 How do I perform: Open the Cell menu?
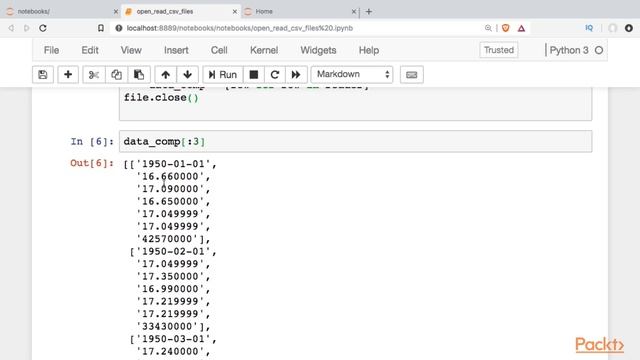pos(219,50)
